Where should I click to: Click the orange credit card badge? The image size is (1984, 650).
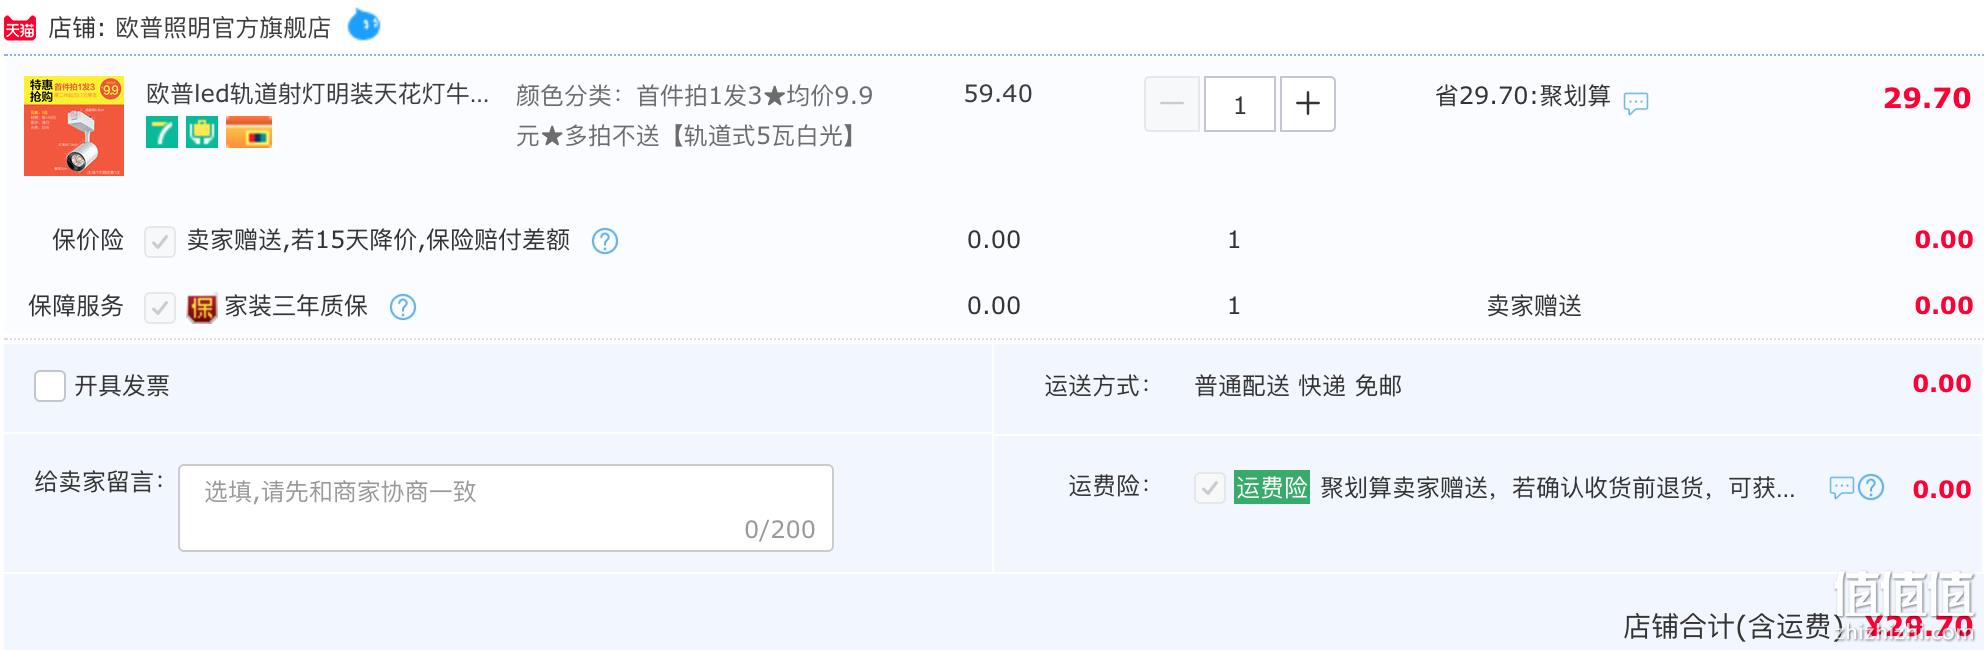pos(249,132)
